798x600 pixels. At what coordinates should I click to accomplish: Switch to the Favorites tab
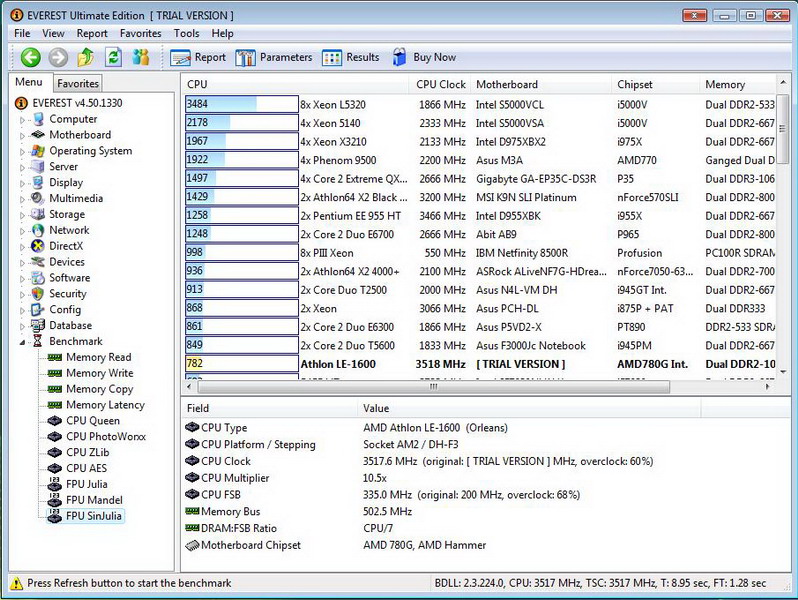coord(77,84)
